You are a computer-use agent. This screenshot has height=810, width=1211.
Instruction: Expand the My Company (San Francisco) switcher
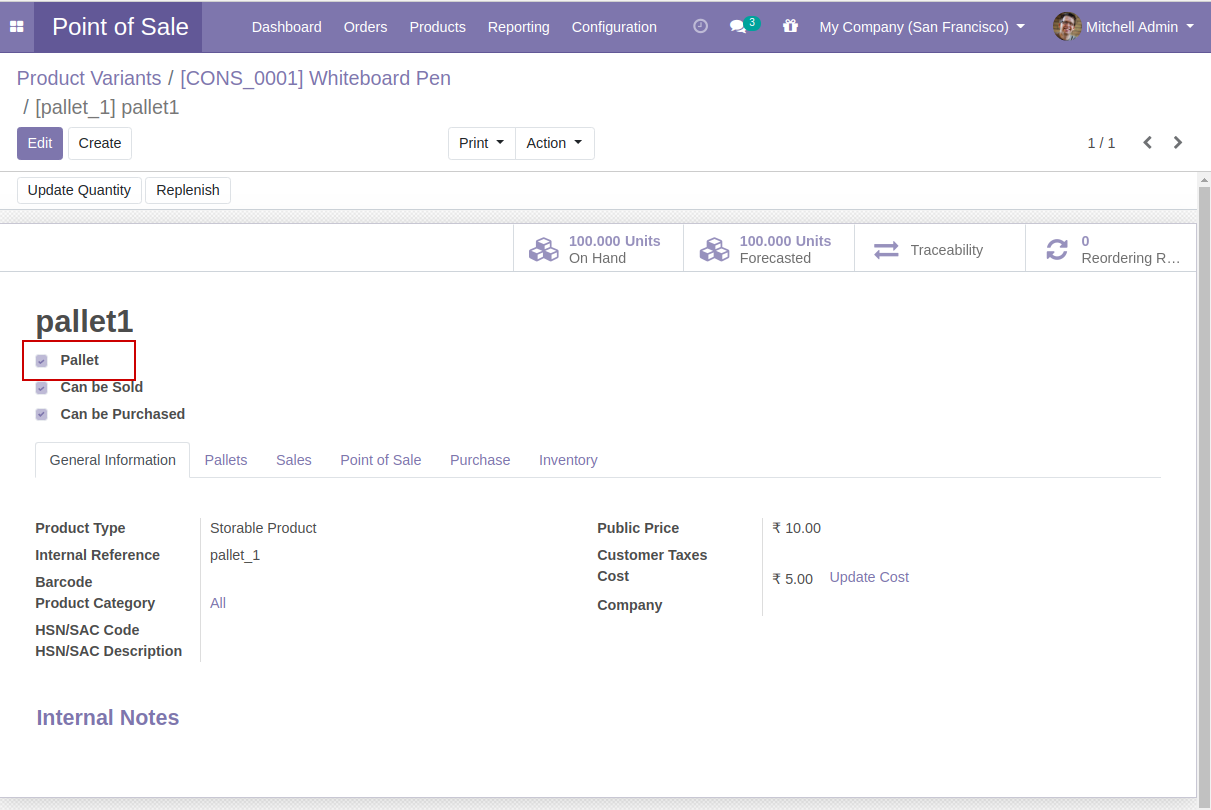[x=922, y=27]
